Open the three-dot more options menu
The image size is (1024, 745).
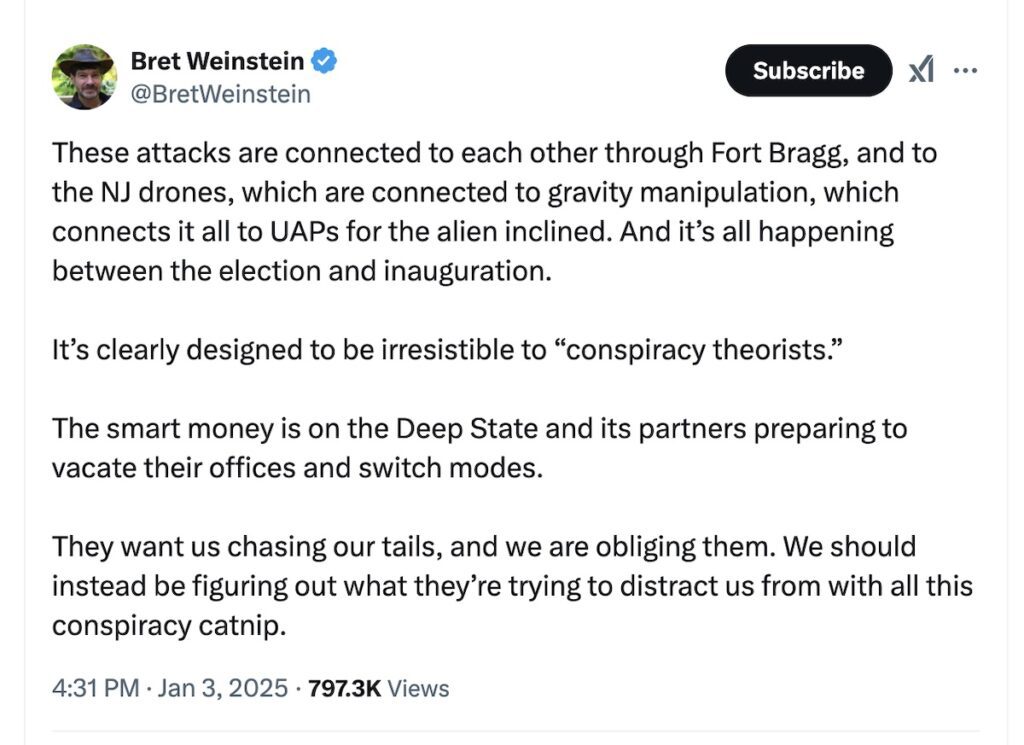(965, 70)
